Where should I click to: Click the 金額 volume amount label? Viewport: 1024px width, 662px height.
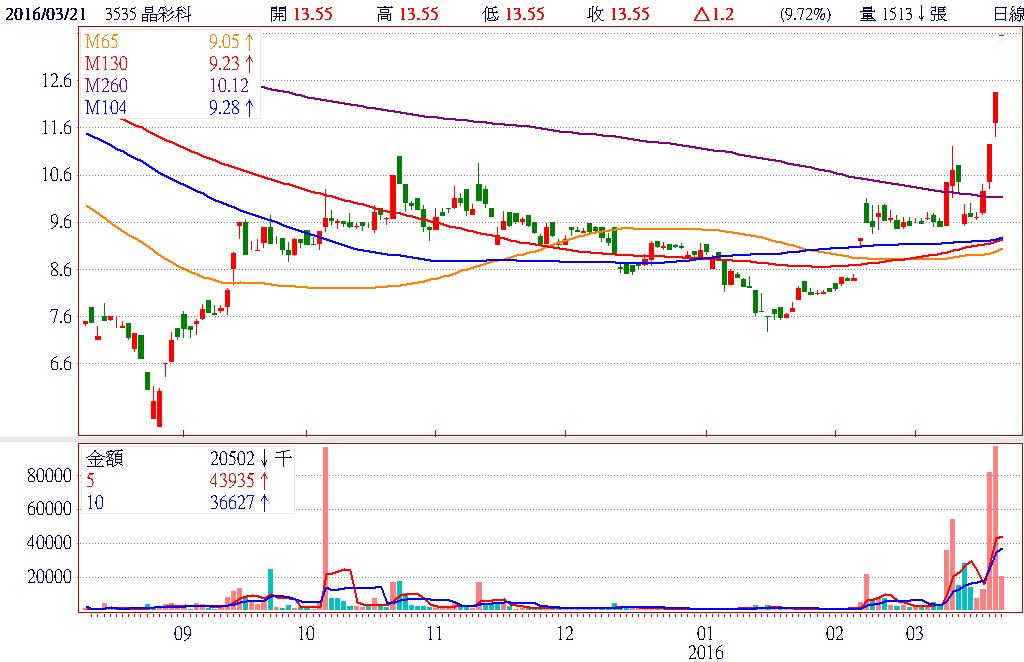click(x=107, y=459)
